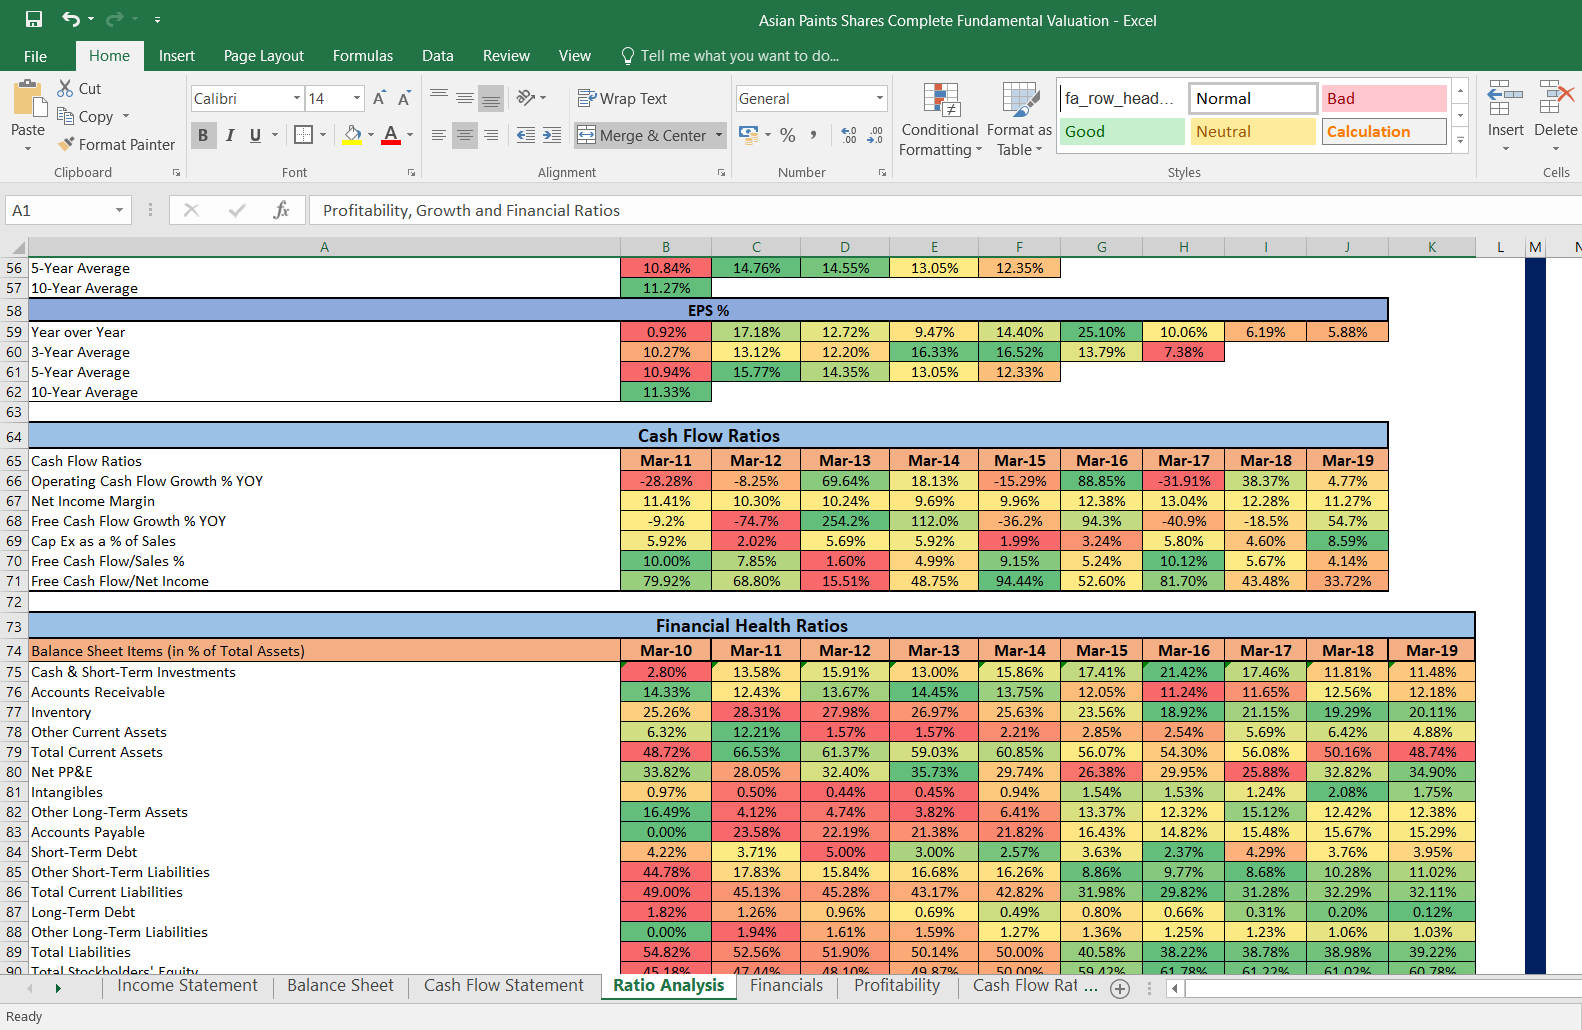Open the font size 14 dropdown
The width and height of the screenshot is (1582, 1030).
point(357,98)
